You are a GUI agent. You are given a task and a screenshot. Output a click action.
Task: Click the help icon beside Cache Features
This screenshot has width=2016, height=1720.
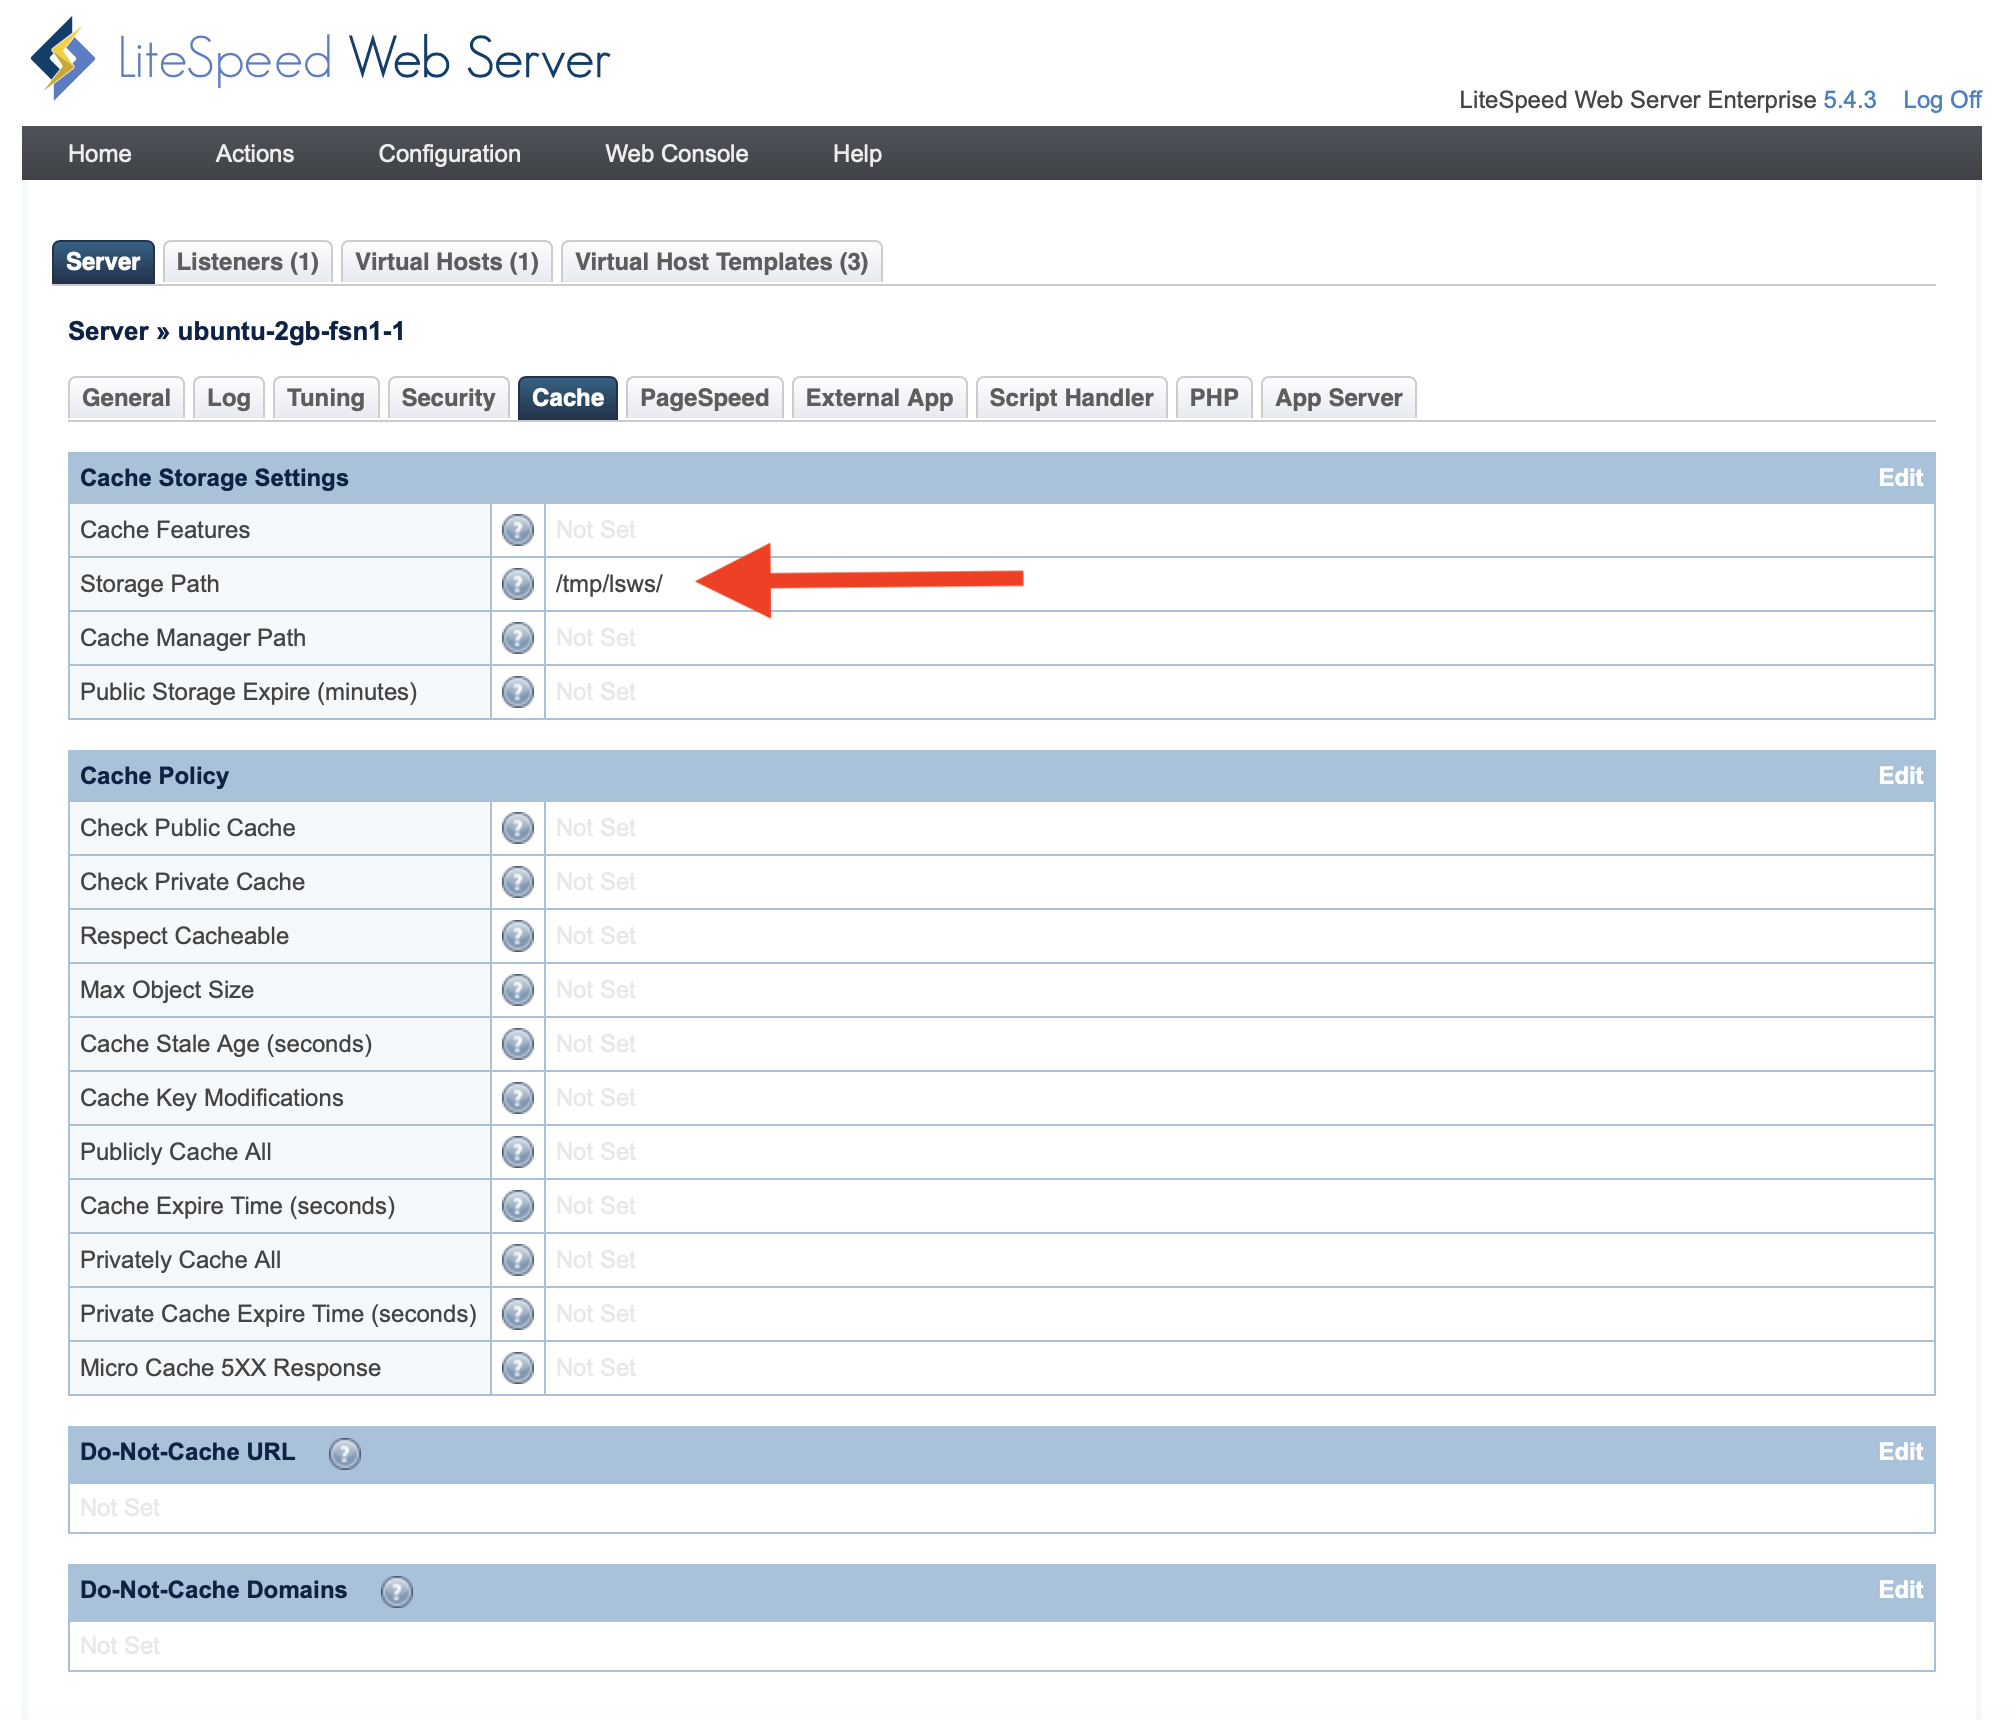point(517,530)
